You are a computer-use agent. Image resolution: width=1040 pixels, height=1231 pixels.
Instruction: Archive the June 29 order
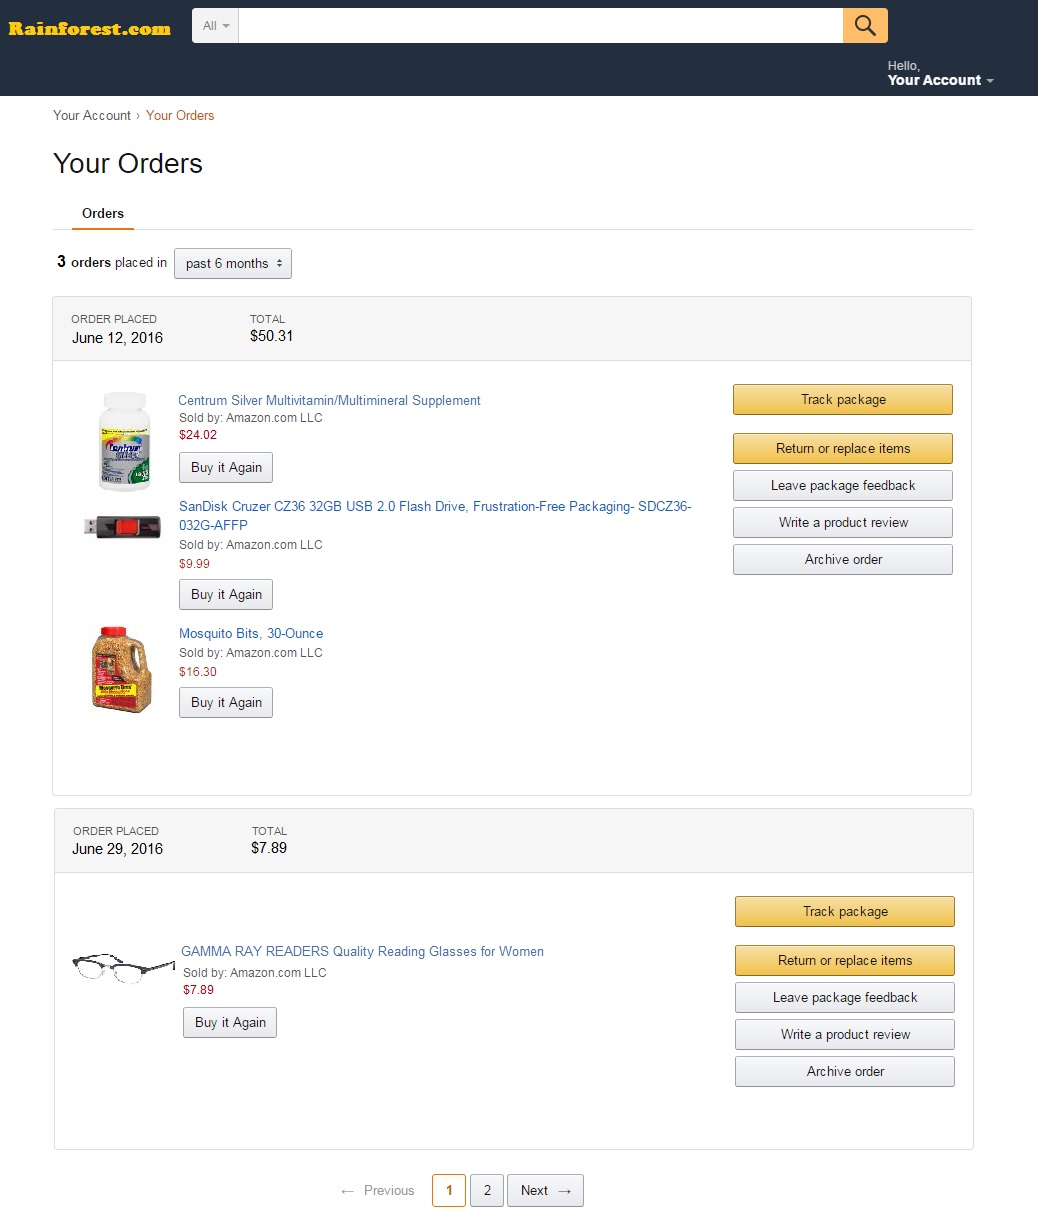844,1071
